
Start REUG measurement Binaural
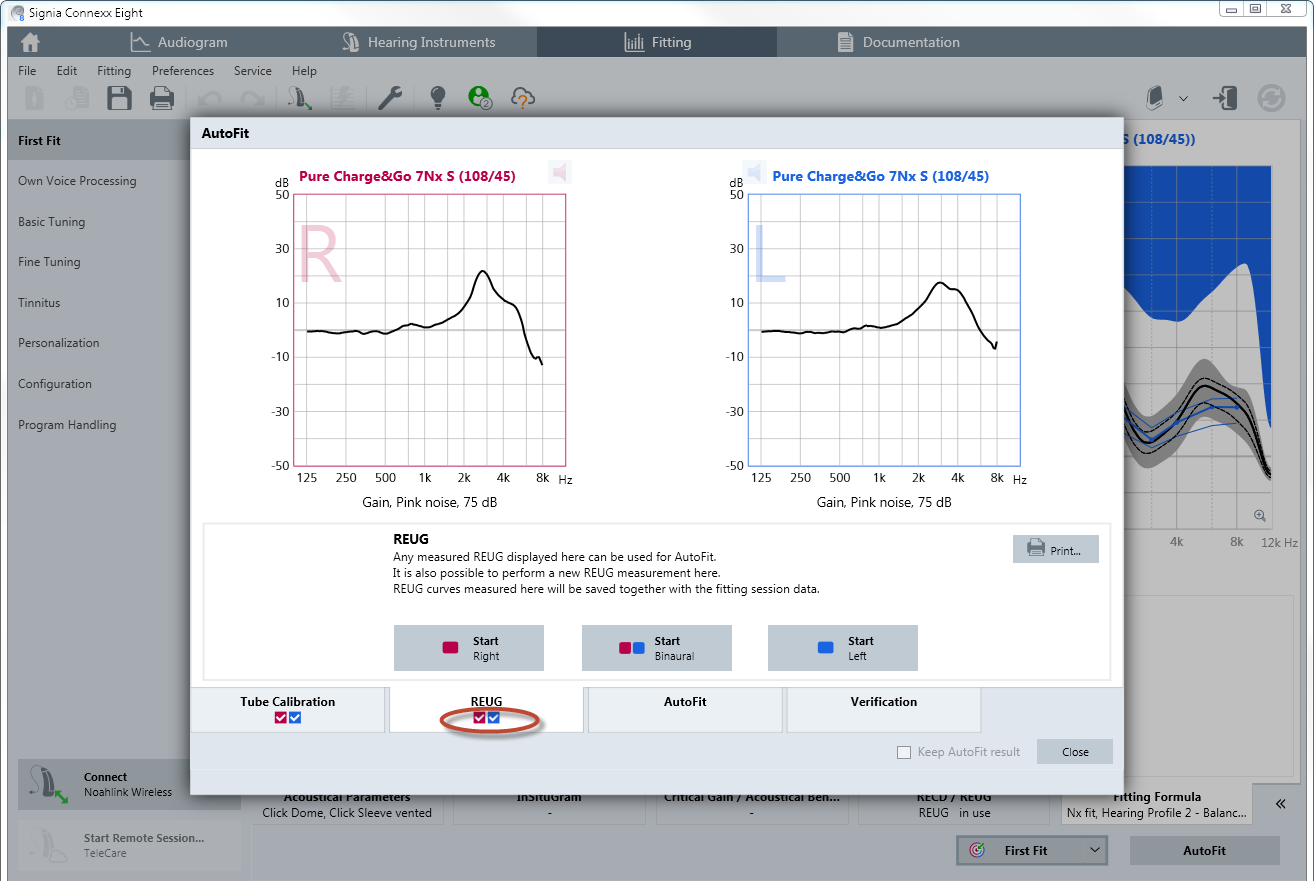tap(657, 648)
